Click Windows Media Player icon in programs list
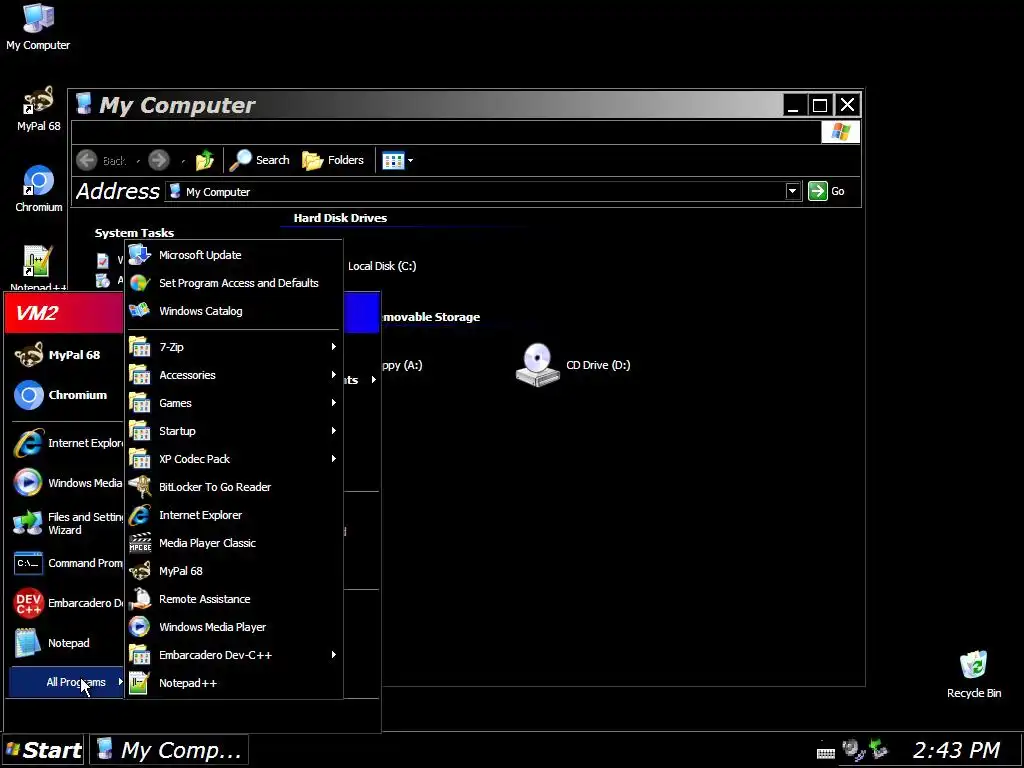1024x768 pixels. (x=140, y=627)
